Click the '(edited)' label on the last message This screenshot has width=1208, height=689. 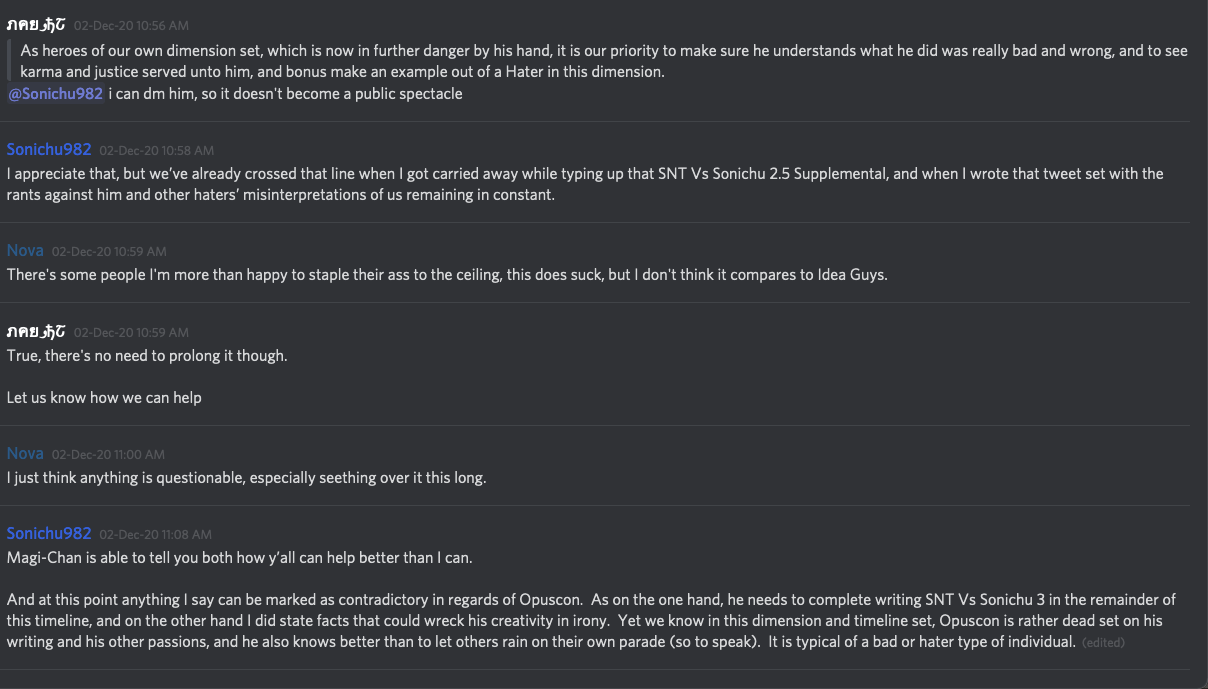1103,642
